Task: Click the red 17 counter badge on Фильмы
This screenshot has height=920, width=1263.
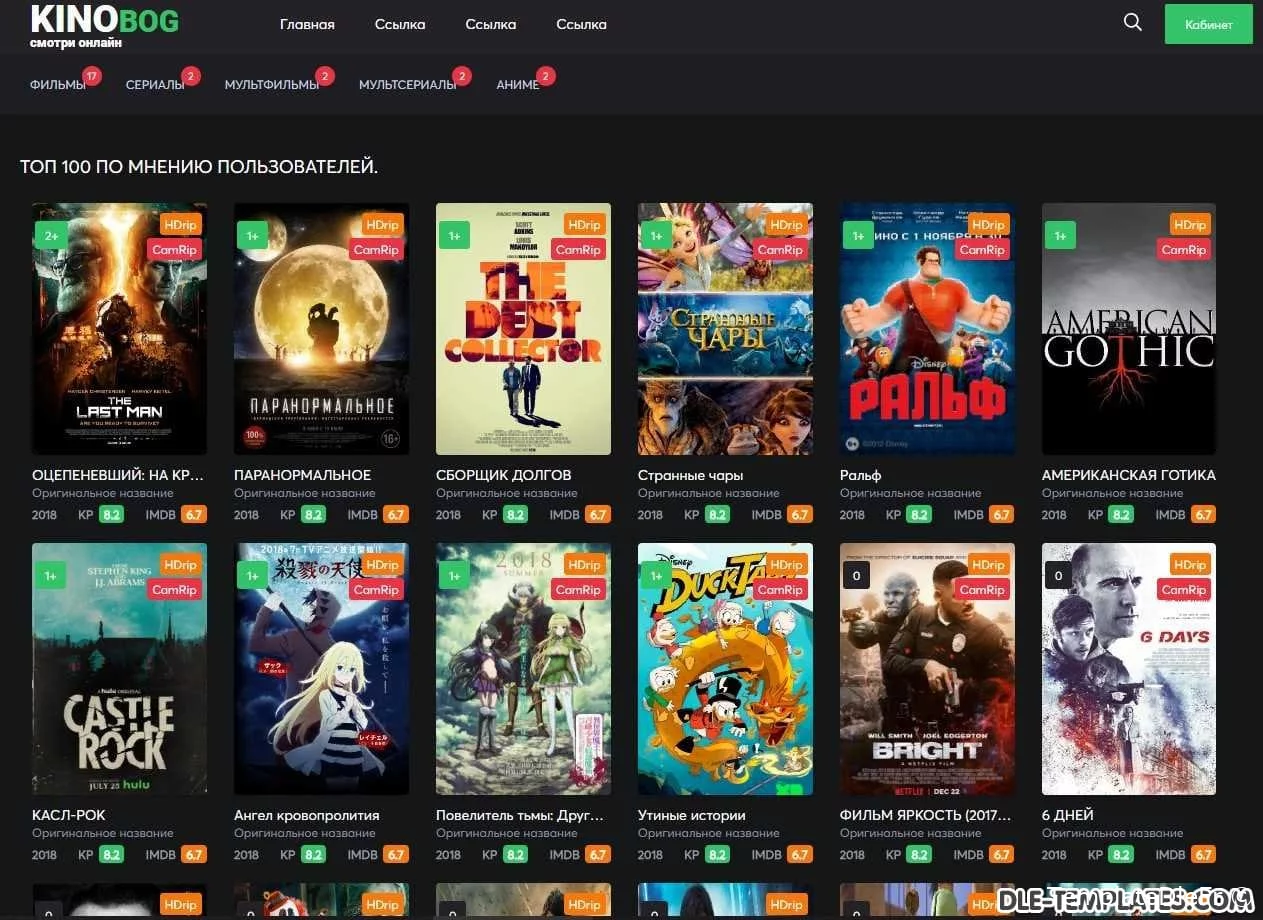Action: point(92,76)
